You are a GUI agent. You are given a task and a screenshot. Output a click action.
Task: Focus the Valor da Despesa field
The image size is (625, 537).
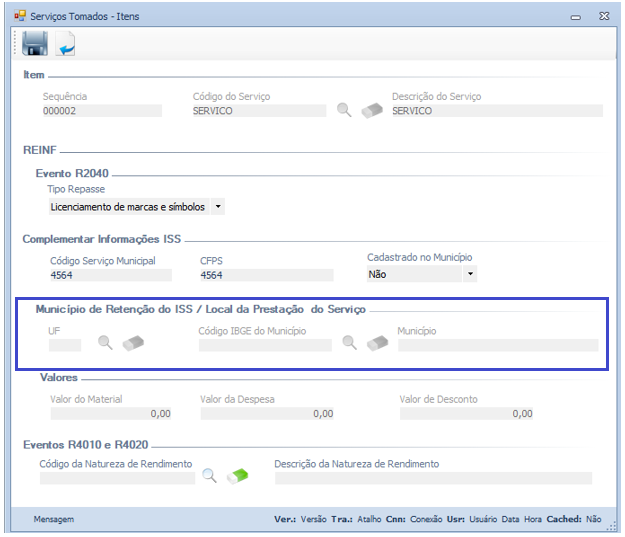(x=267, y=414)
